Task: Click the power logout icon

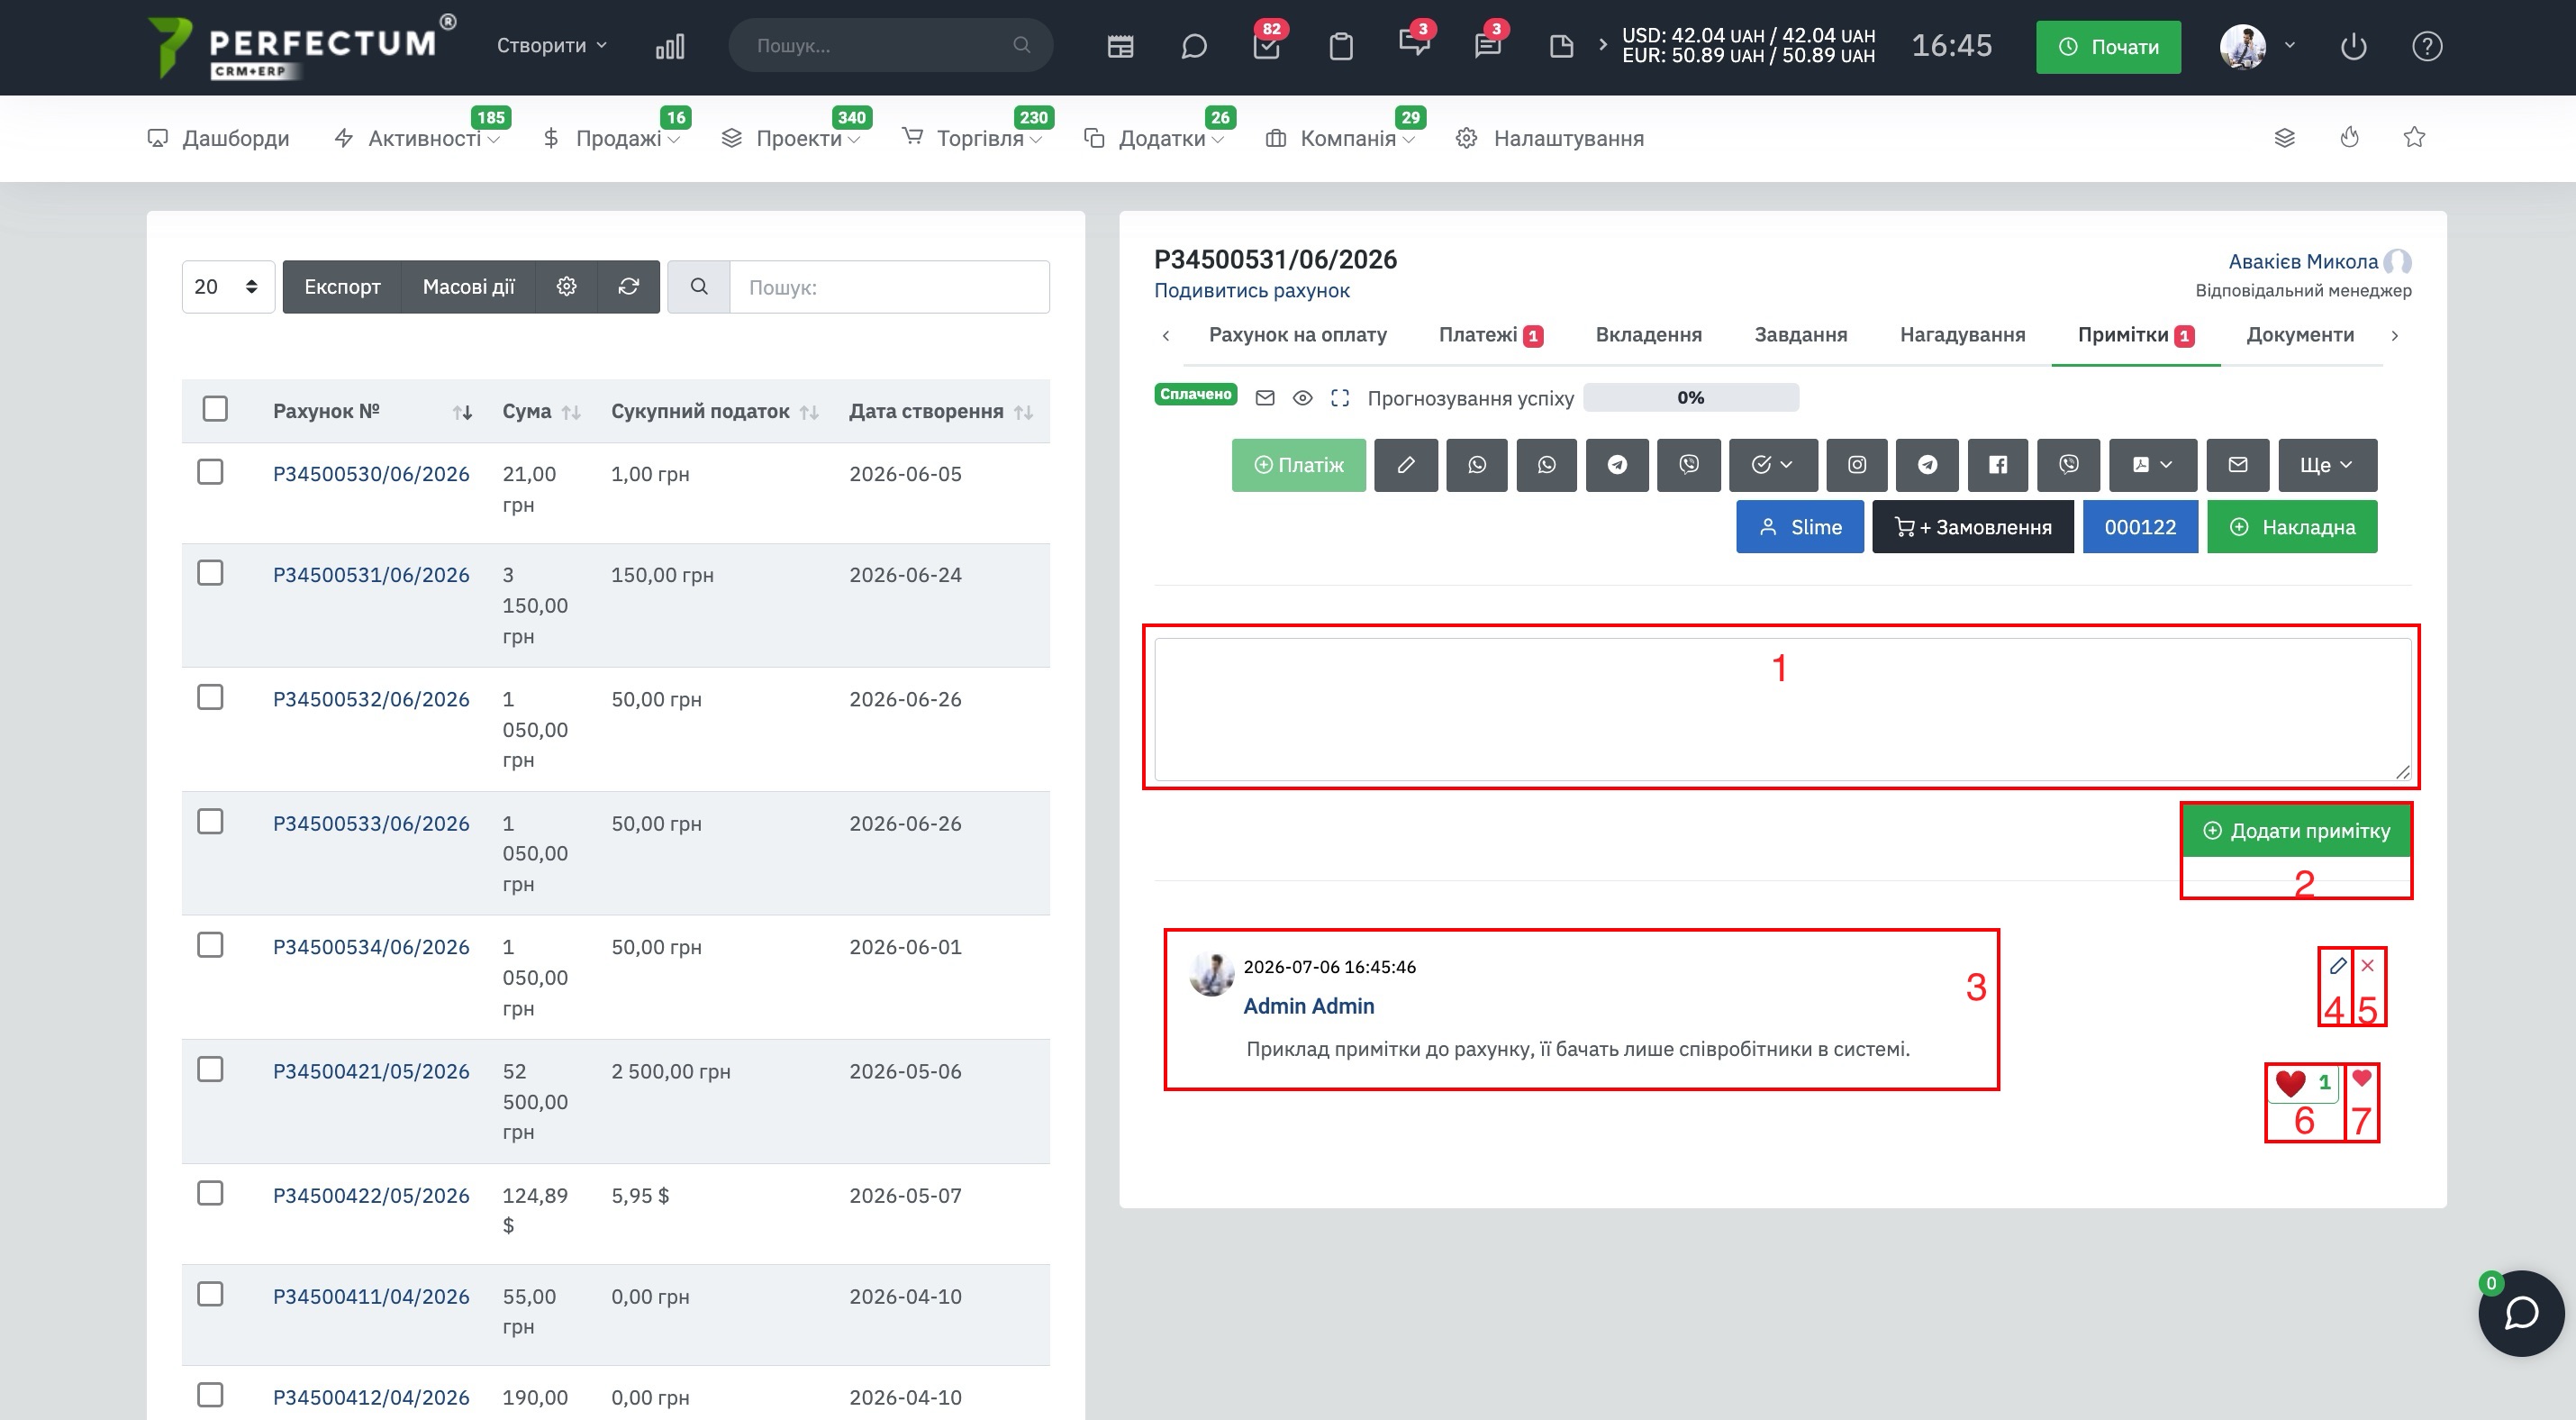Action: [x=2353, y=46]
